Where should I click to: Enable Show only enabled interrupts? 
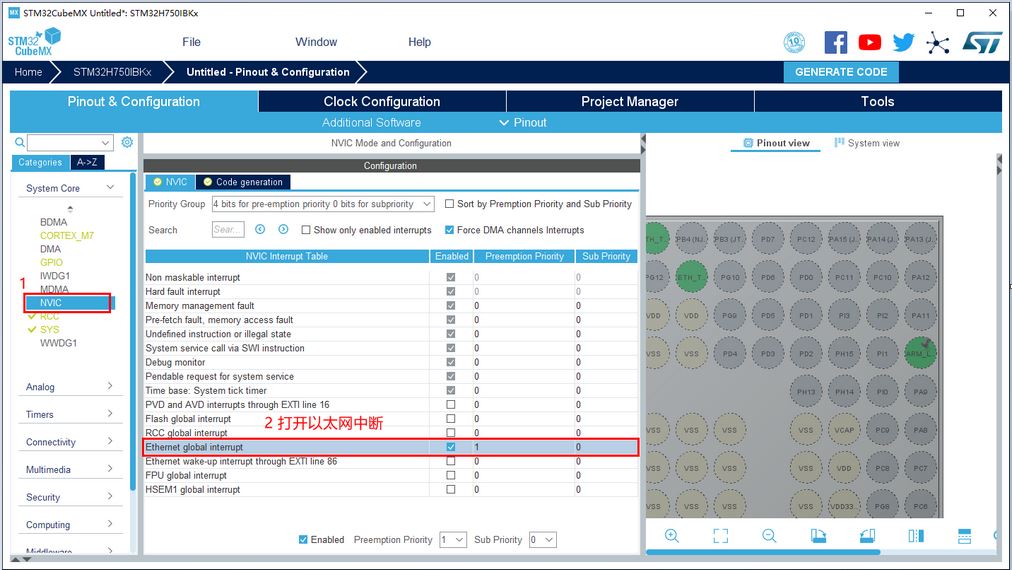tap(305, 230)
